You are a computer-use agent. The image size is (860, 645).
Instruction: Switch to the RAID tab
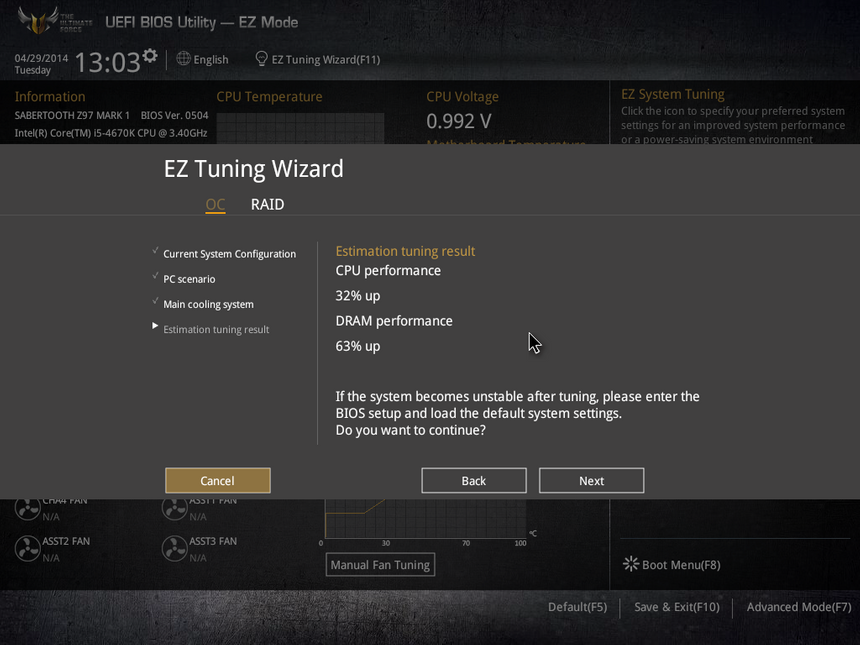click(268, 205)
